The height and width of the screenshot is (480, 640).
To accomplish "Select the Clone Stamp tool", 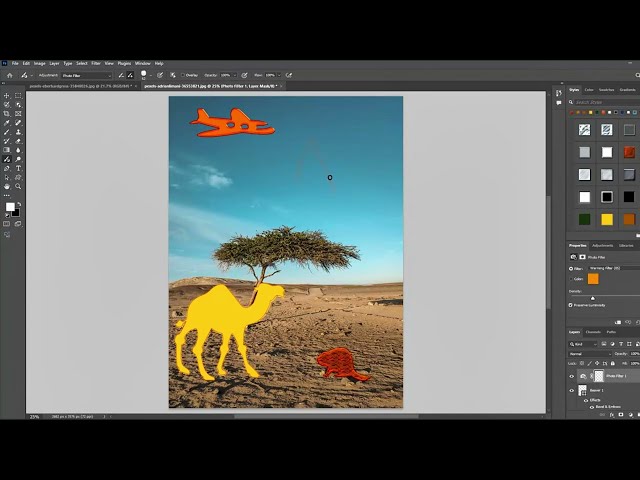I will pos(18,132).
